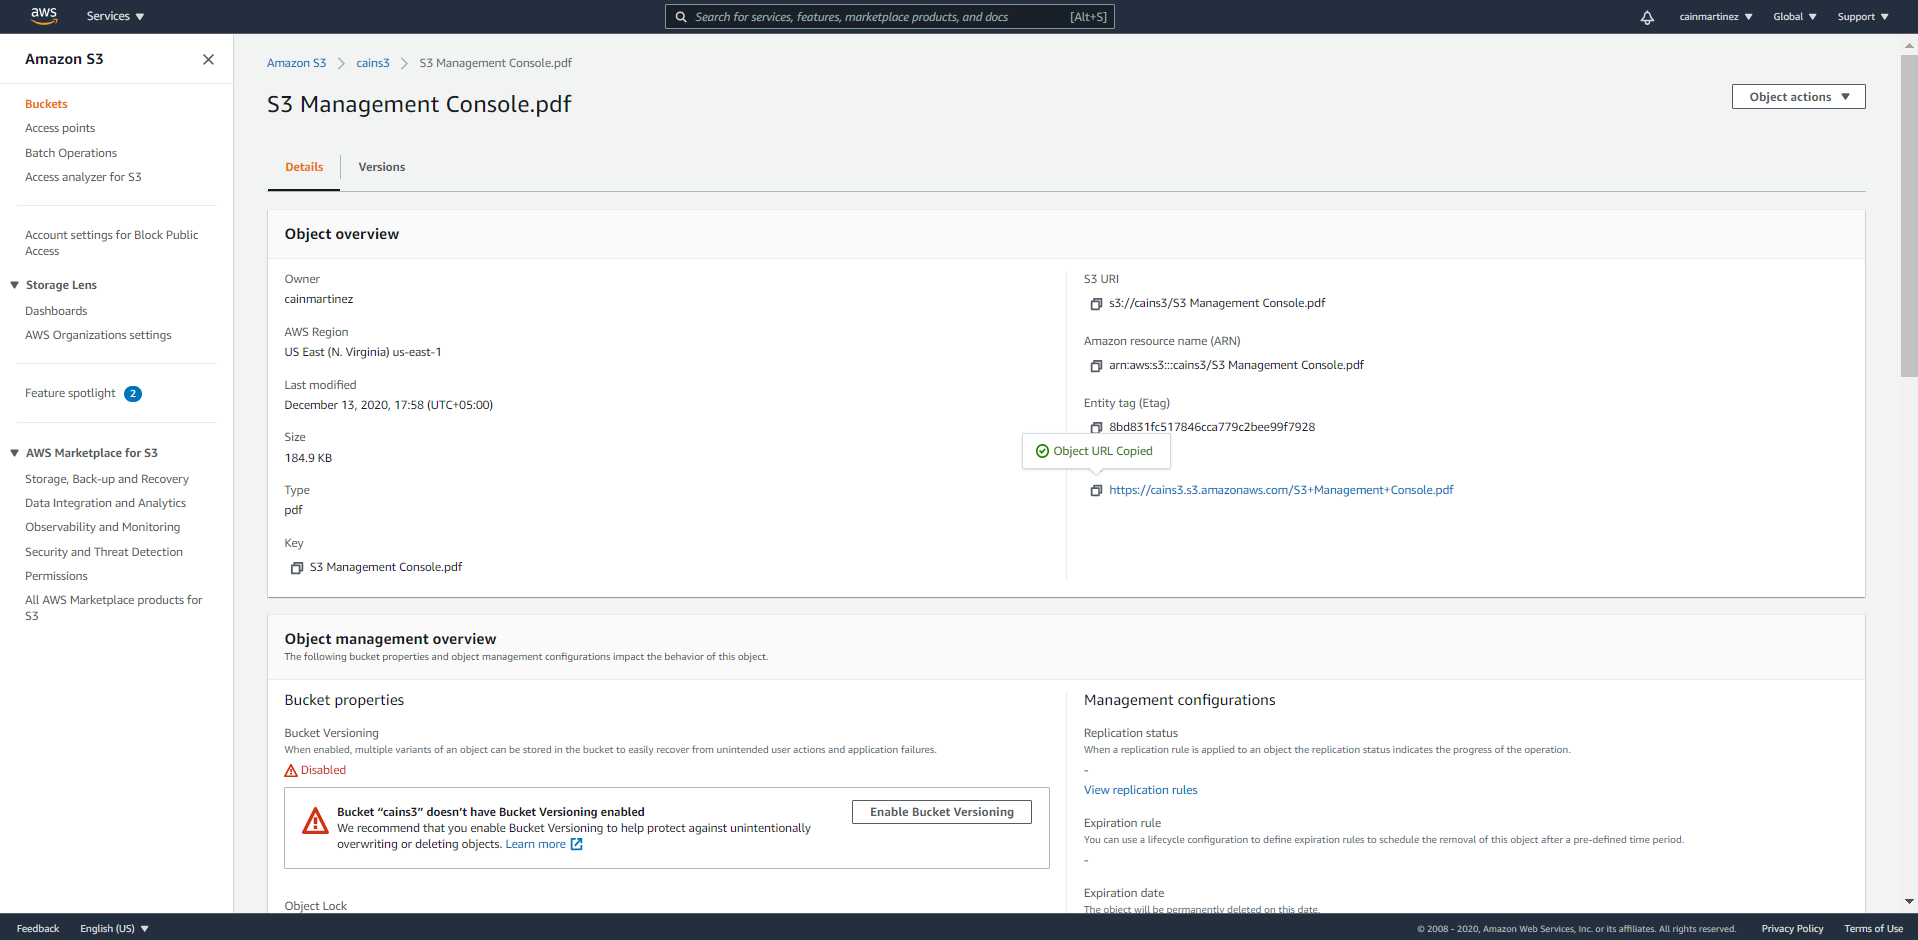Viewport: 1918px width, 940px height.
Task: Copy the S3 URI with copy icon
Action: pos(1096,304)
